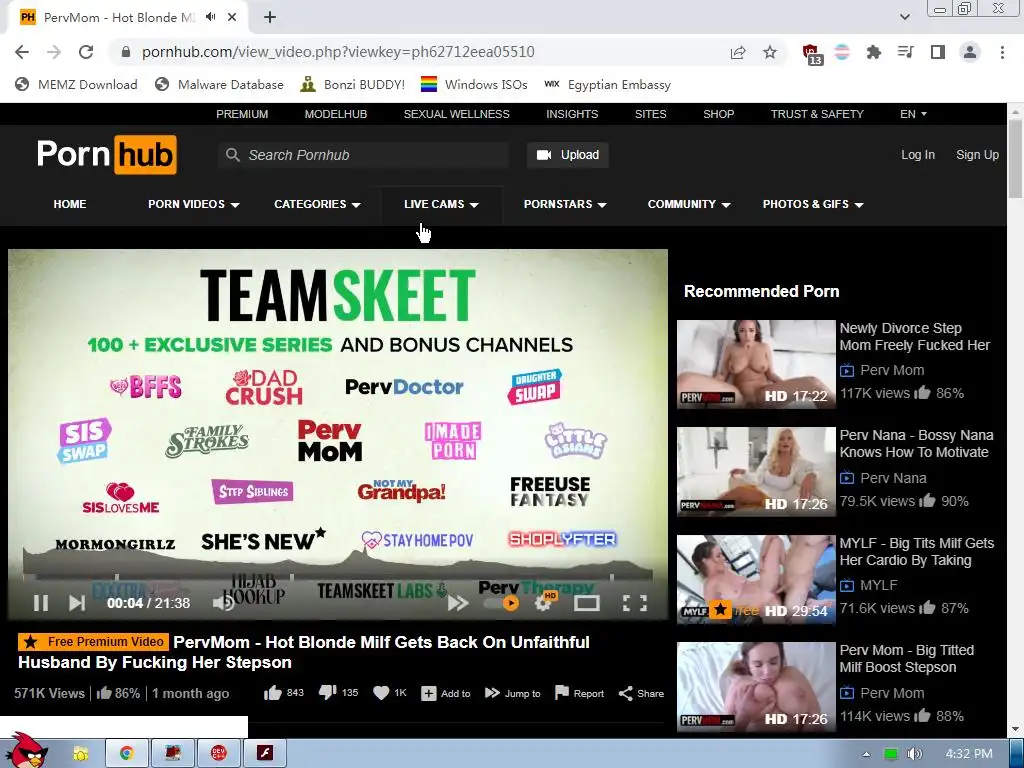Mute the video player volume

pyautogui.click(x=222, y=603)
